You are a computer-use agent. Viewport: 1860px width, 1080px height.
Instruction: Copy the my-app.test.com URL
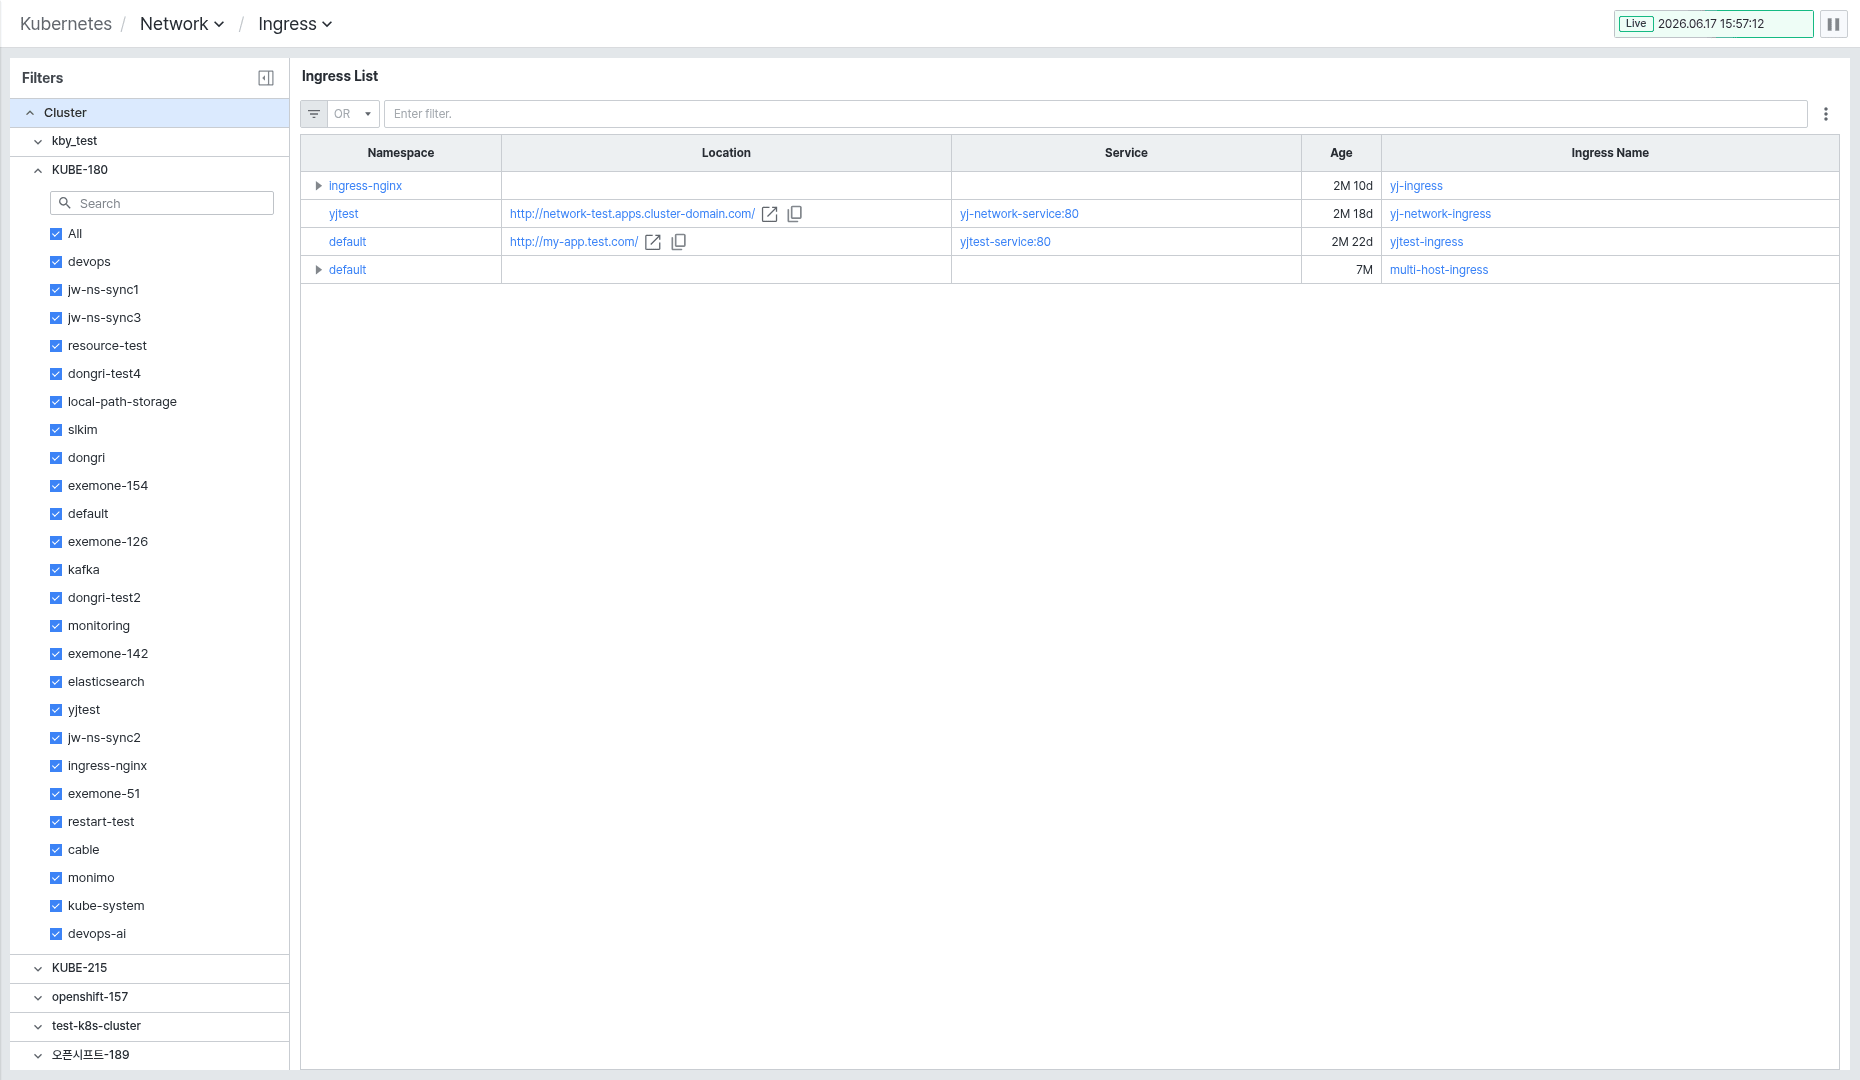[678, 242]
